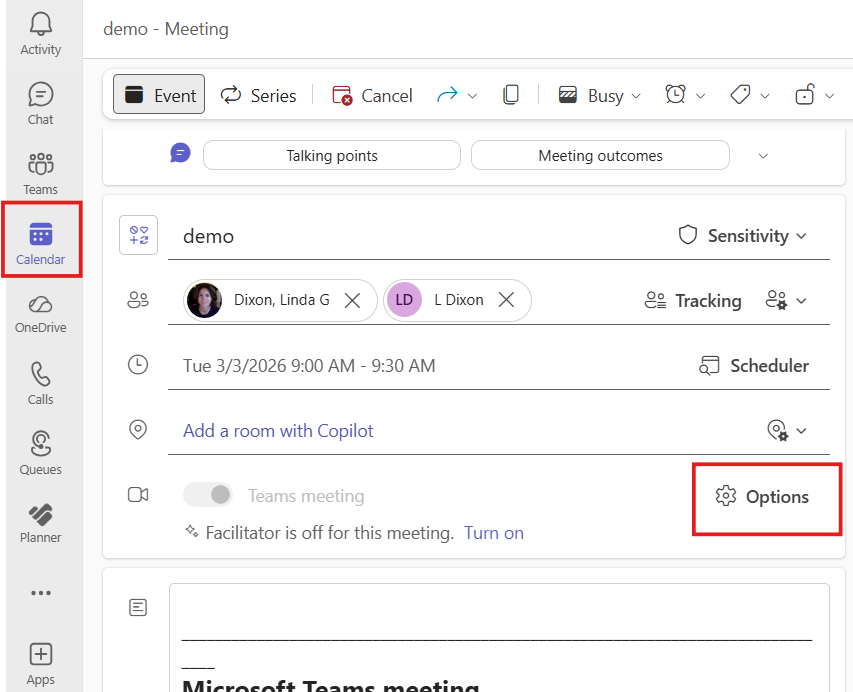This screenshot has width=853, height=692.
Task: Toggle the Teams meeting switch
Action: [x=208, y=495]
